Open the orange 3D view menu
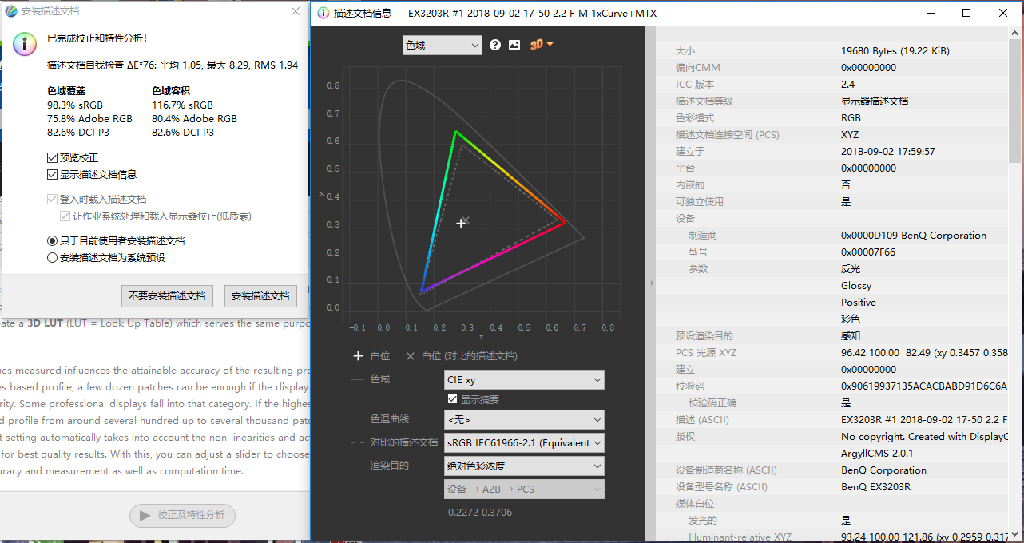The height and width of the screenshot is (543, 1024). click(540, 45)
